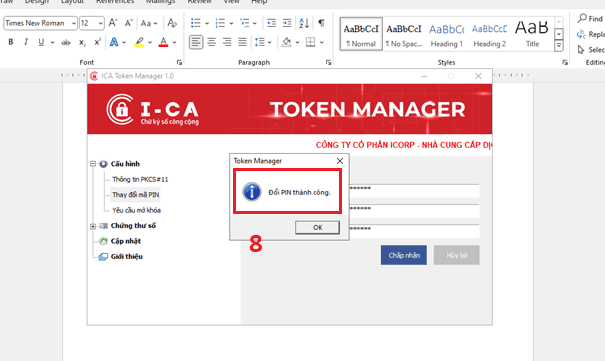The width and height of the screenshot is (605, 361).
Task: Apply text highlight color
Action: pyautogui.click(x=139, y=42)
